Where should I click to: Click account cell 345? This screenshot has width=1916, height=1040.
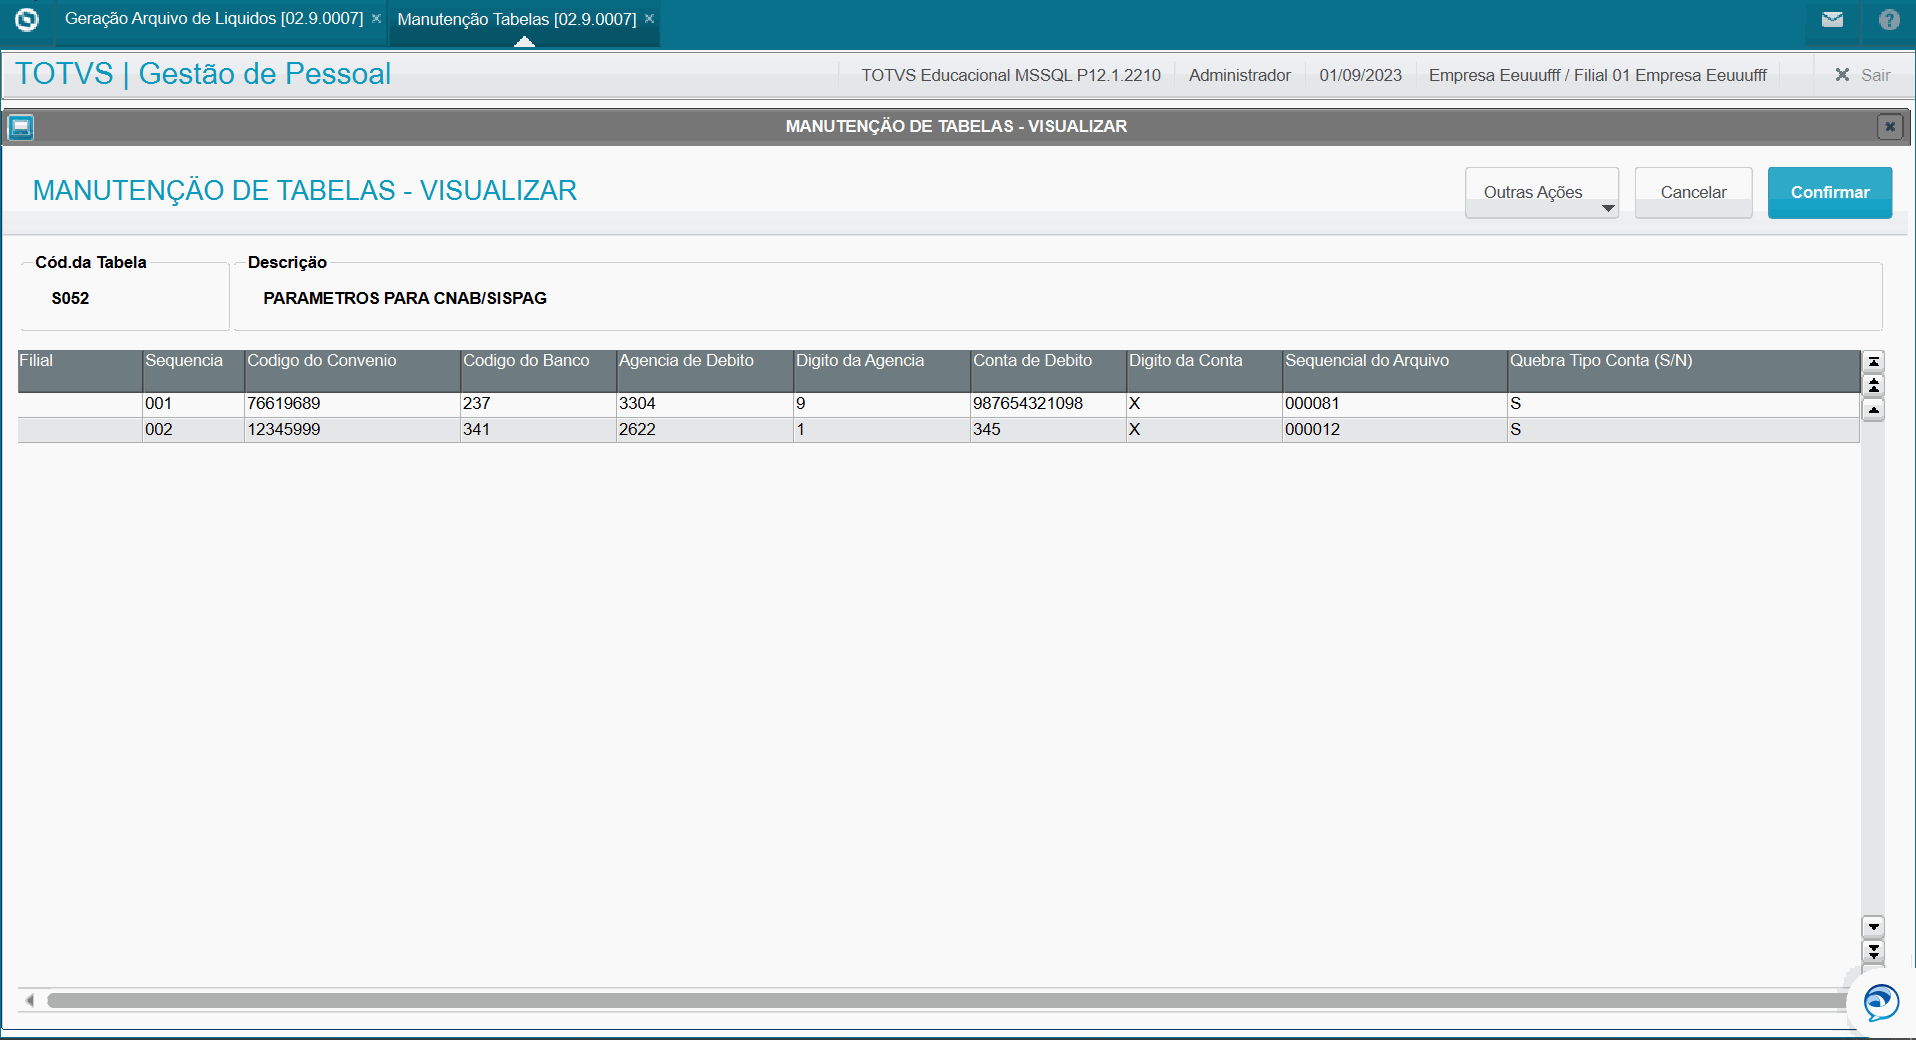[x=1048, y=430]
